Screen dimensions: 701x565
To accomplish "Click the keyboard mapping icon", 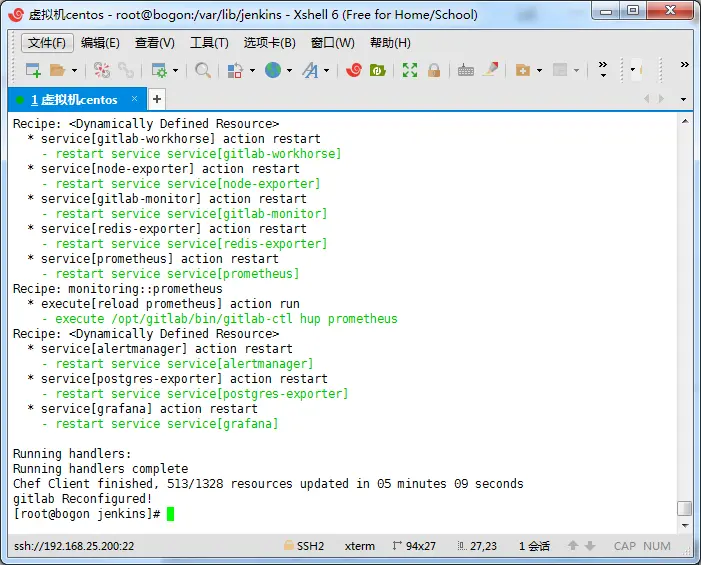I will pos(466,70).
